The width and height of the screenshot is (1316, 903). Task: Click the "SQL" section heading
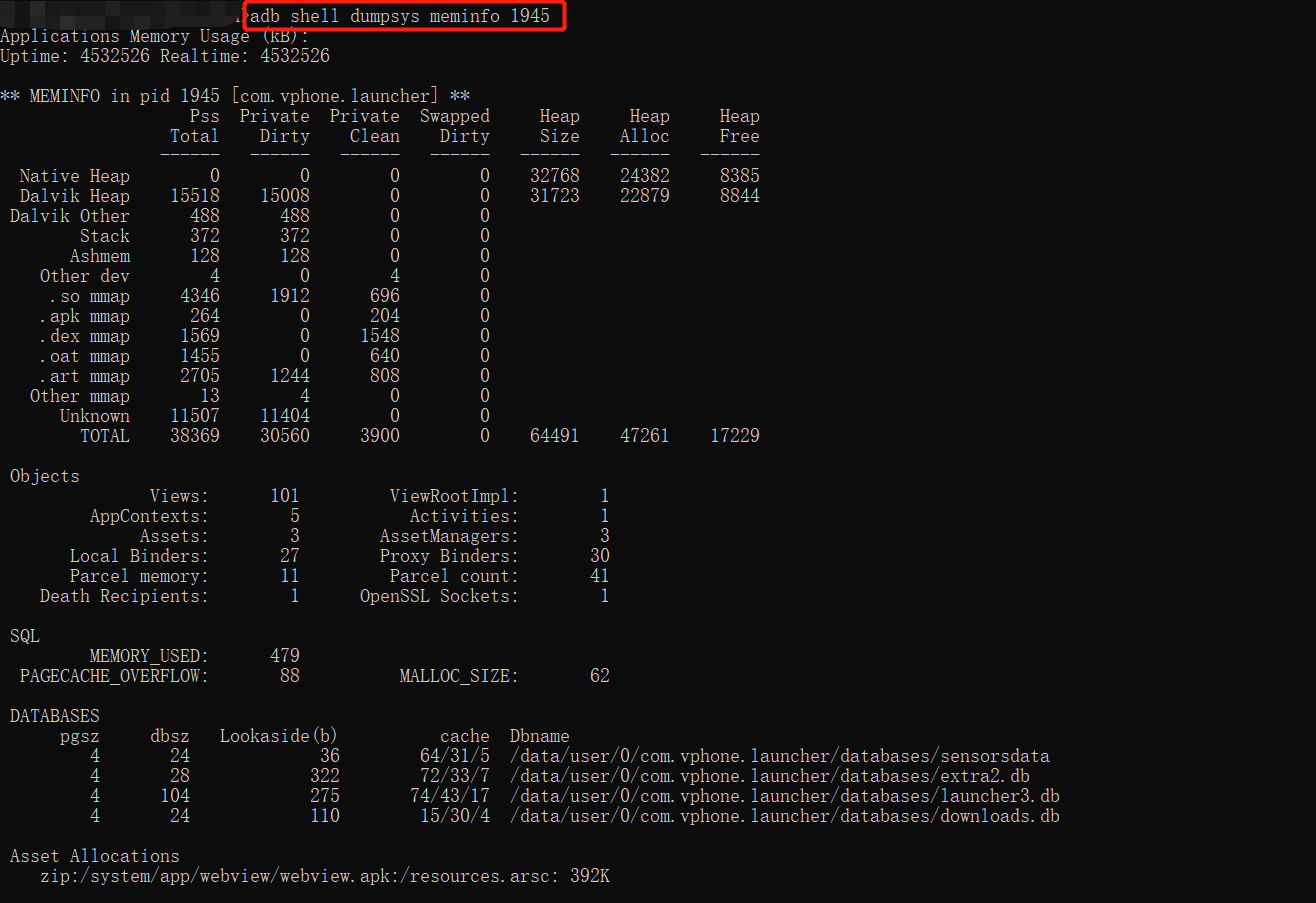click(x=25, y=636)
